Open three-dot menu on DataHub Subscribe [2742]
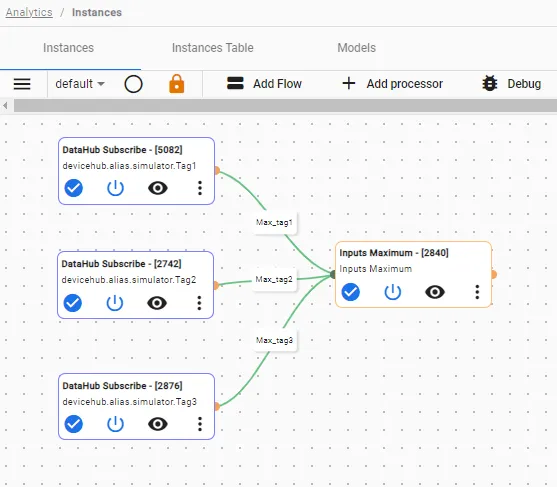The height and width of the screenshot is (487, 557). (199, 303)
